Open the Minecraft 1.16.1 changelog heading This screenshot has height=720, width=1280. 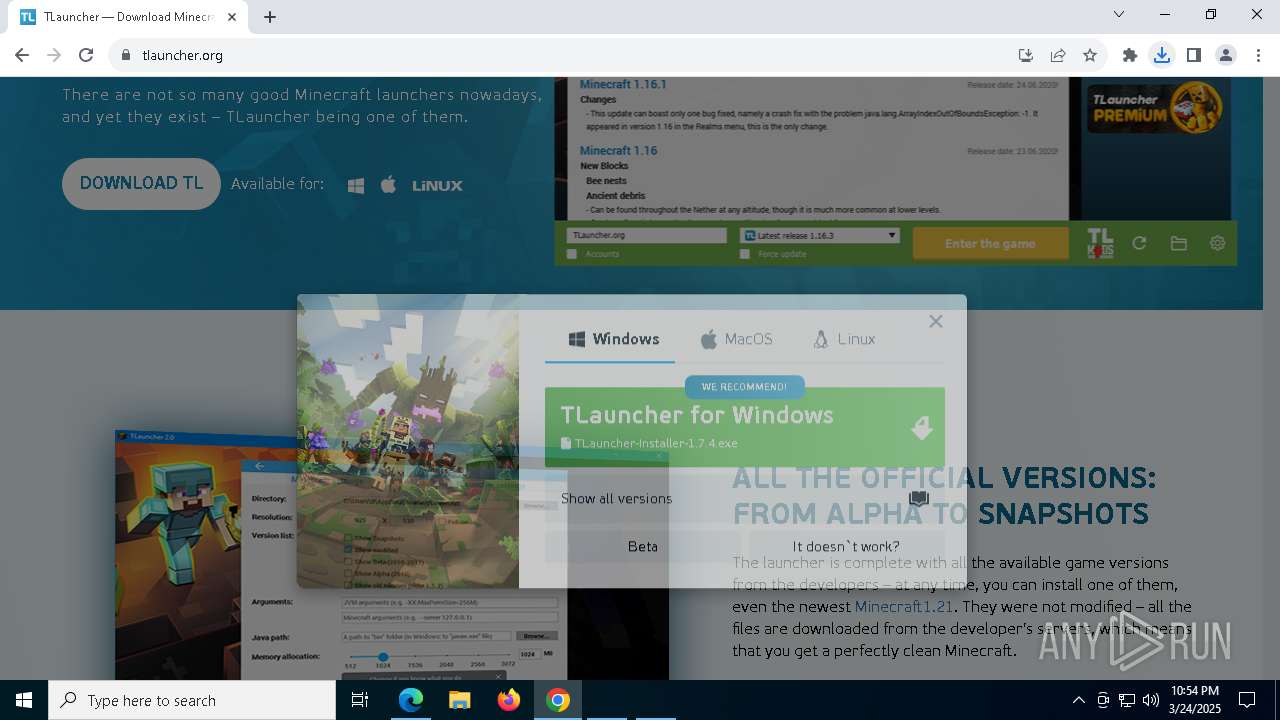coord(623,84)
